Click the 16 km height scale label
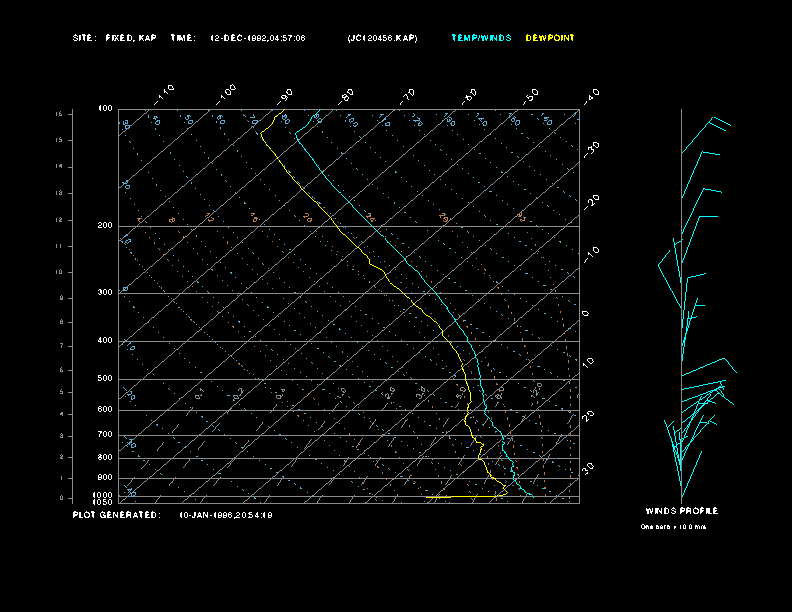Viewport: 792px width, 612px height. pos(60,114)
